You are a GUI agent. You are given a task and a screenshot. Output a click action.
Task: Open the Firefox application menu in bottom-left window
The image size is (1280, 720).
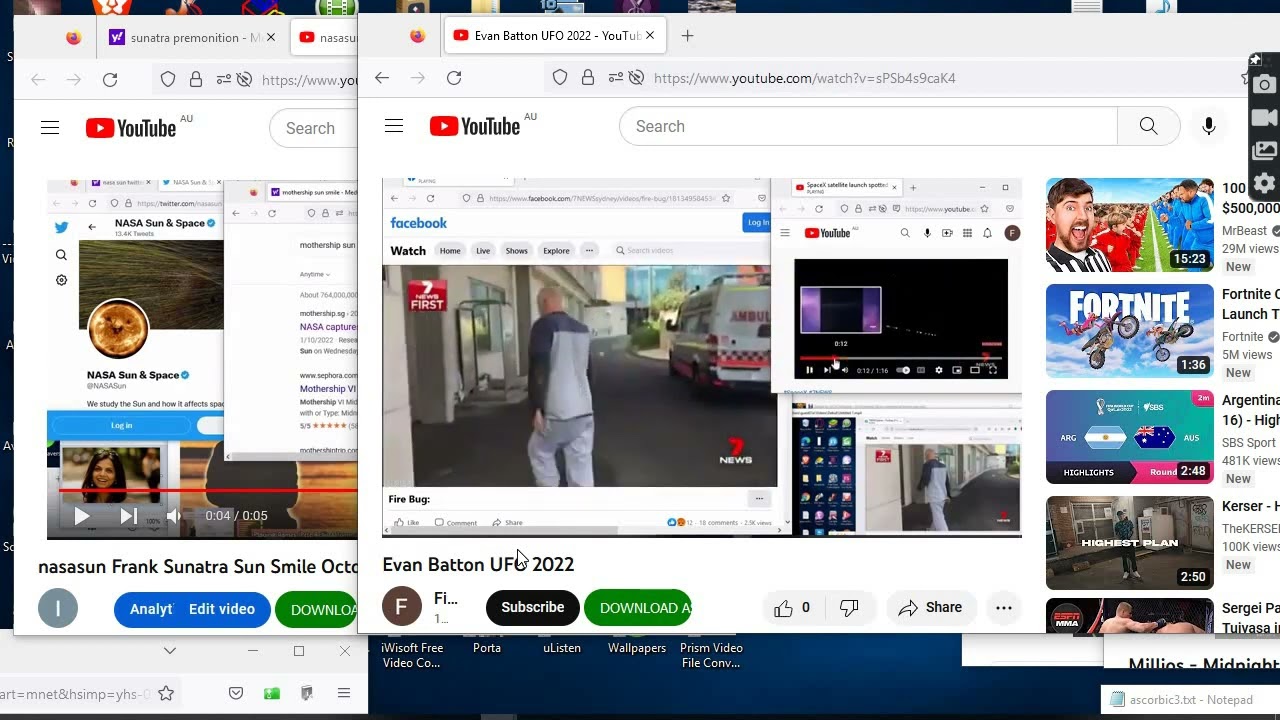[x=344, y=693]
